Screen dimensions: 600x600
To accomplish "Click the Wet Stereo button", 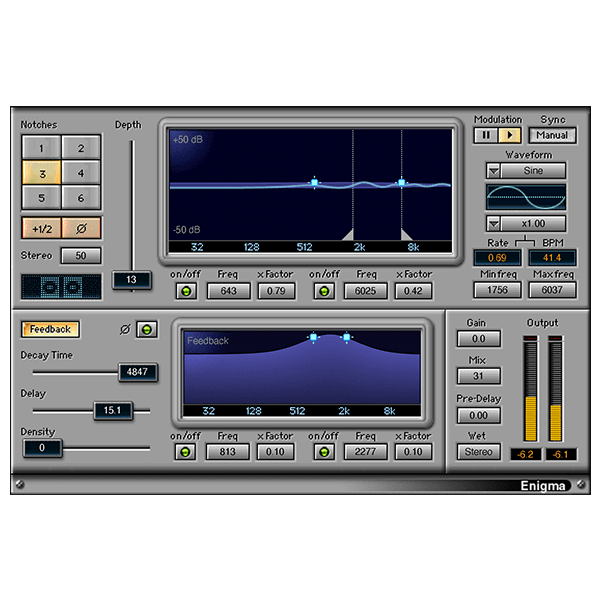I will coord(478,452).
